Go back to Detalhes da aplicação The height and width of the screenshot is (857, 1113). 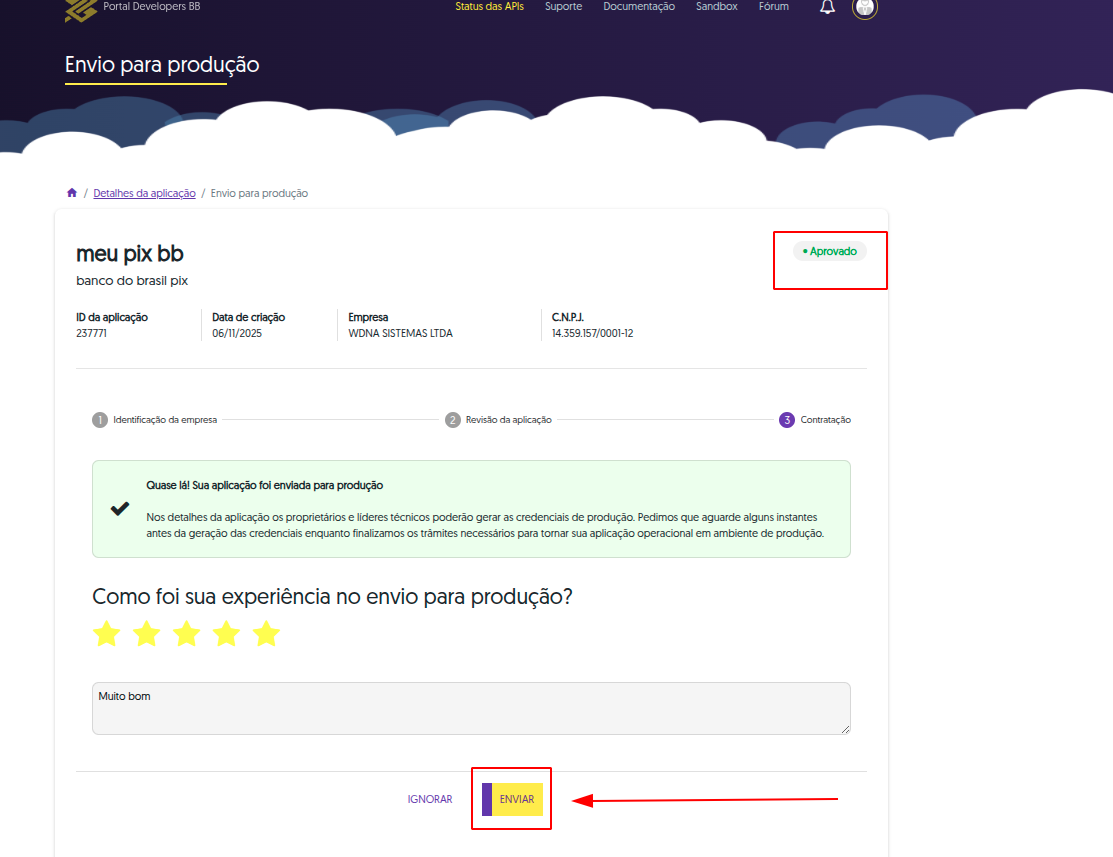pos(144,193)
